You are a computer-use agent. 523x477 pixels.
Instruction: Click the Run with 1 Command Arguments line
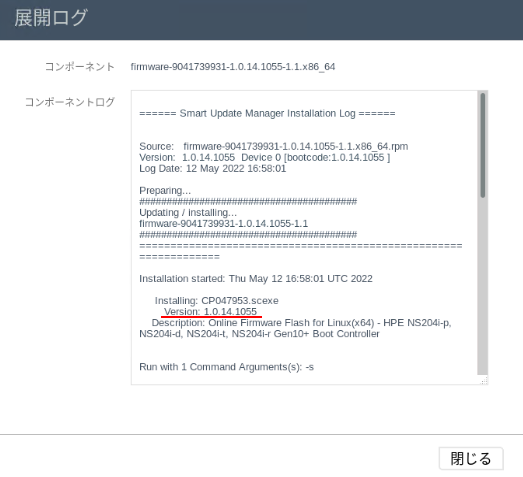click(x=226, y=367)
